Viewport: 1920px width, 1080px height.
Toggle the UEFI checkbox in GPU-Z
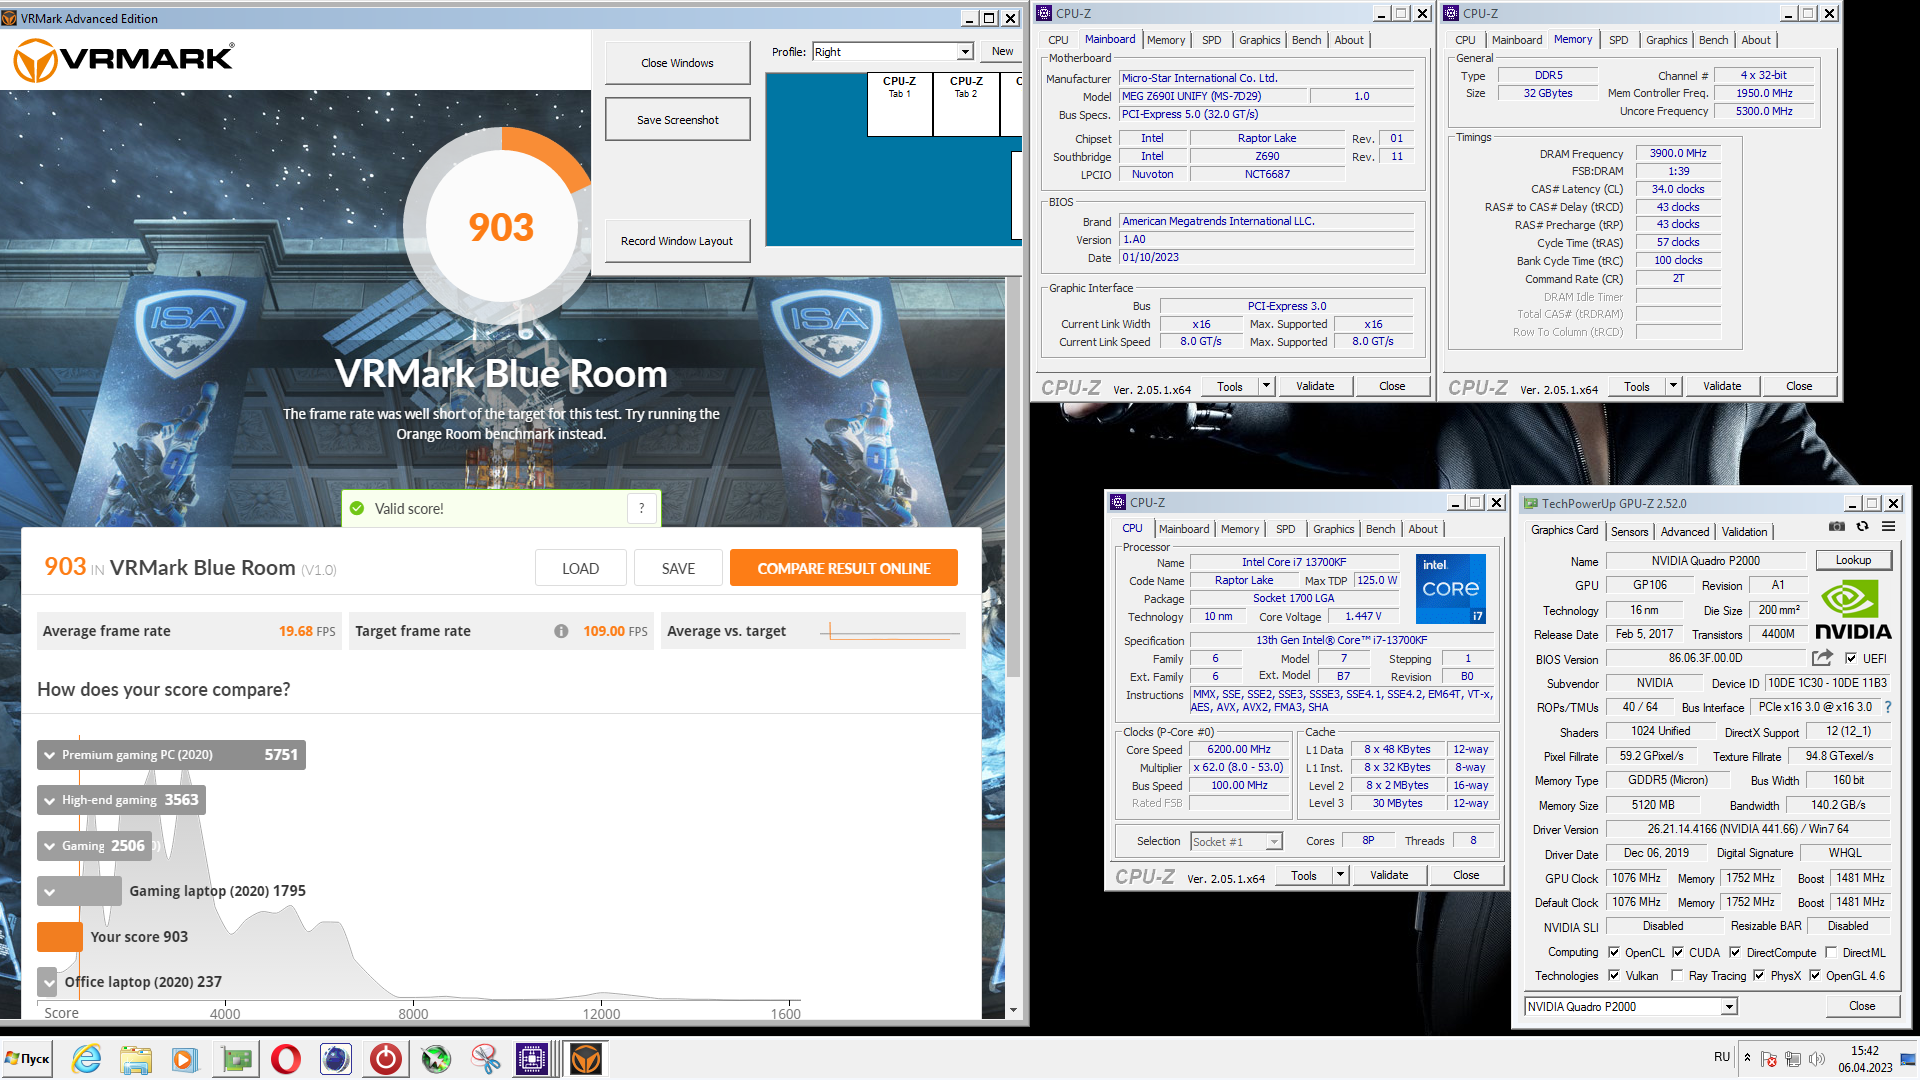pos(1851,658)
